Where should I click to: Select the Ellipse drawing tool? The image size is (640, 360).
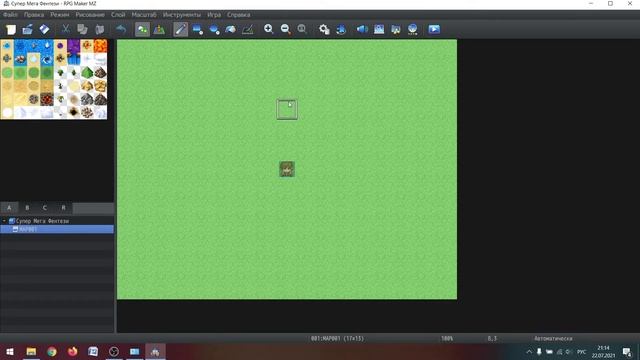pyautogui.click(x=214, y=29)
